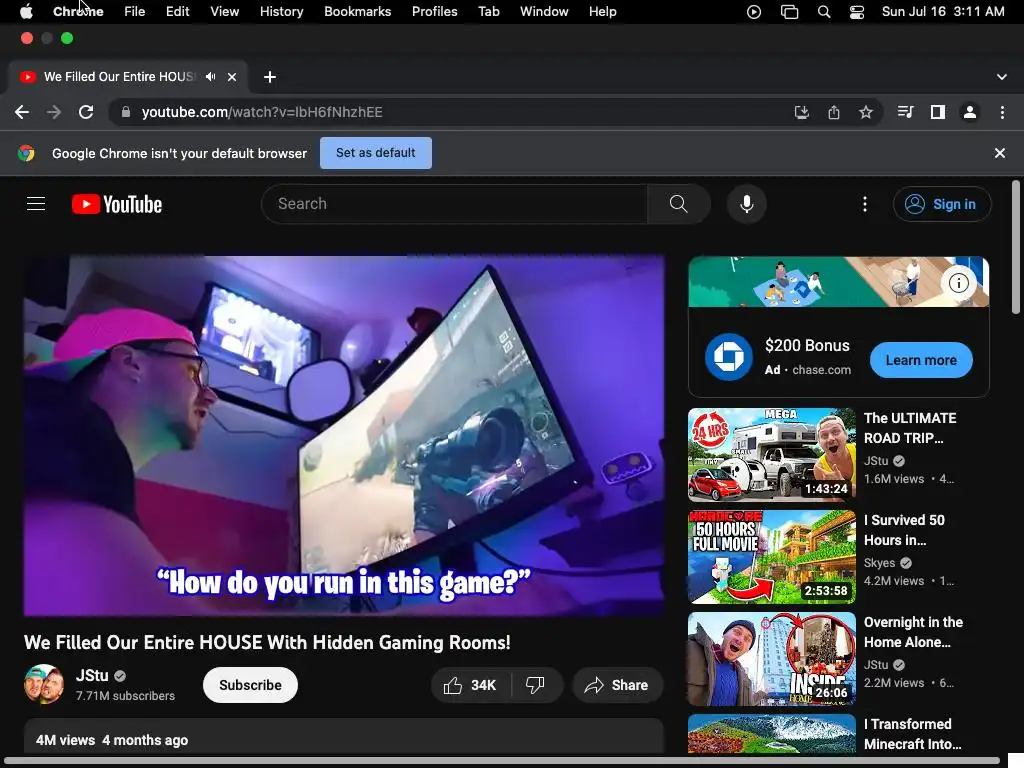This screenshot has width=1024, height=768.
Task: Bookmark this page with the star
Action: click(866, 112)
